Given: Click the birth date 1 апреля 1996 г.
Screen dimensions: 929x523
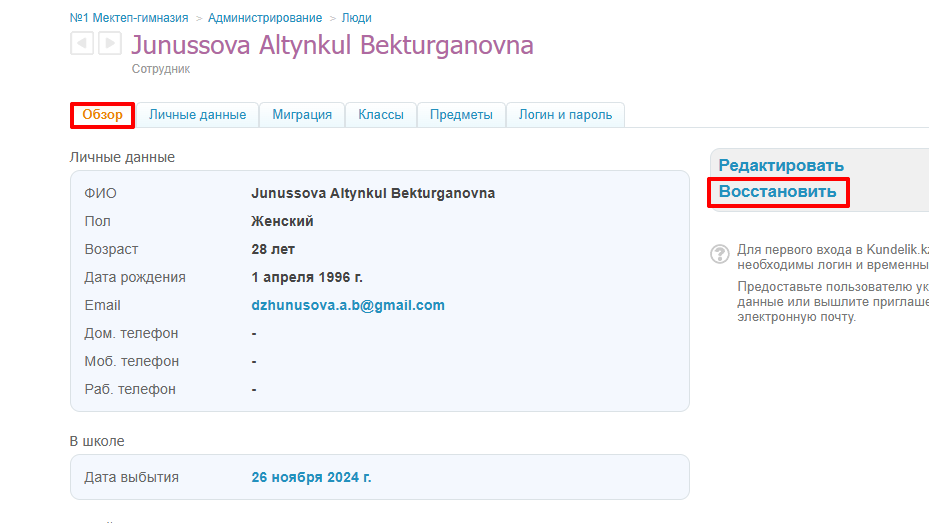Looking at the screenshot, I should click(x=307, y=277).
